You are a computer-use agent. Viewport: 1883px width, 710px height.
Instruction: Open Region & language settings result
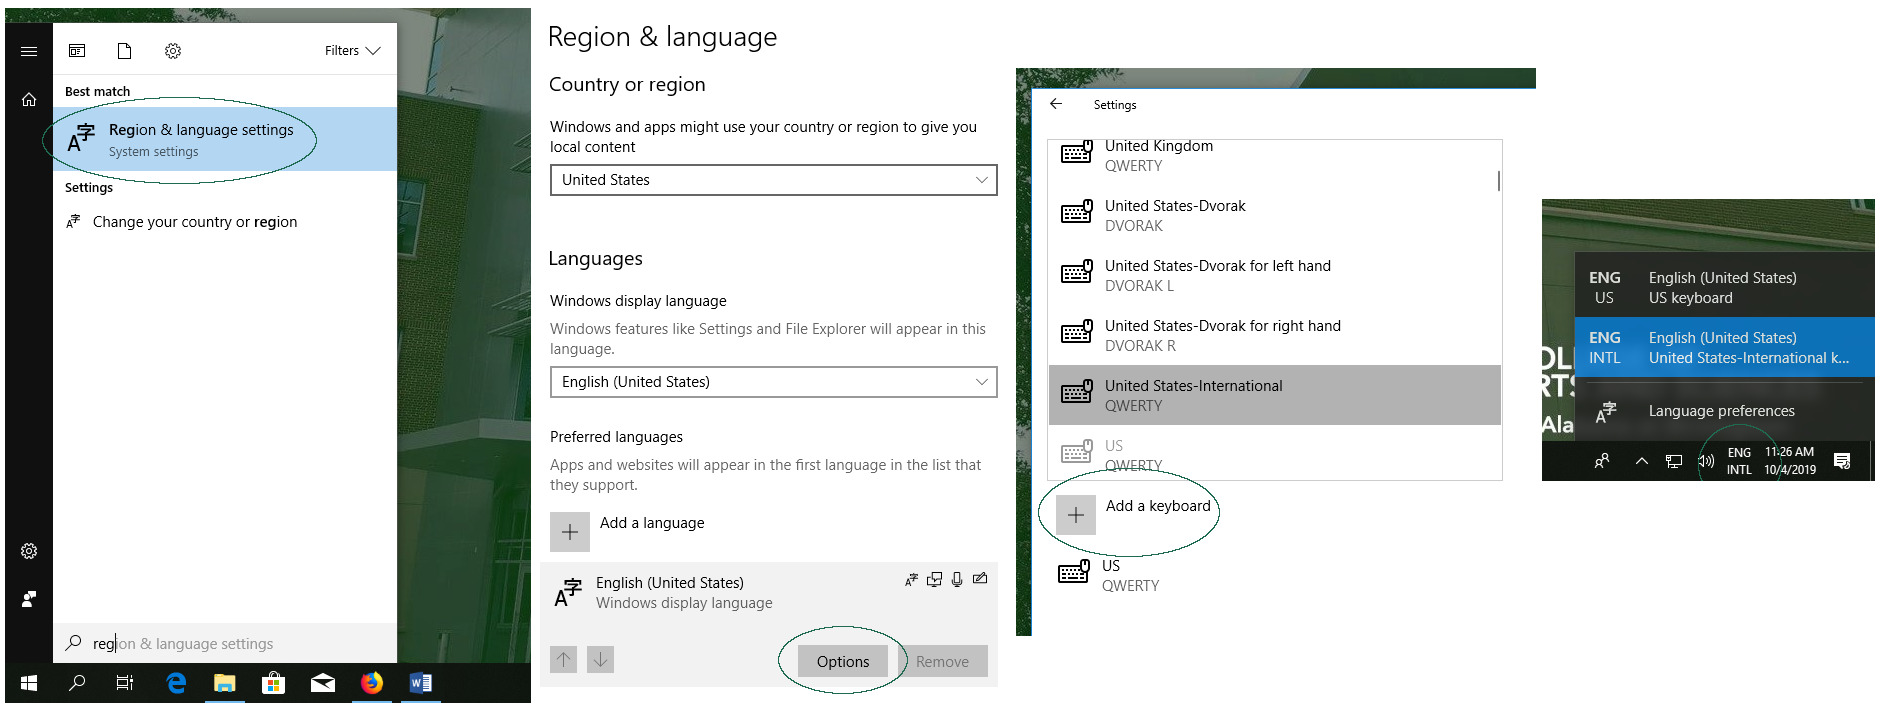coord(200,139)
